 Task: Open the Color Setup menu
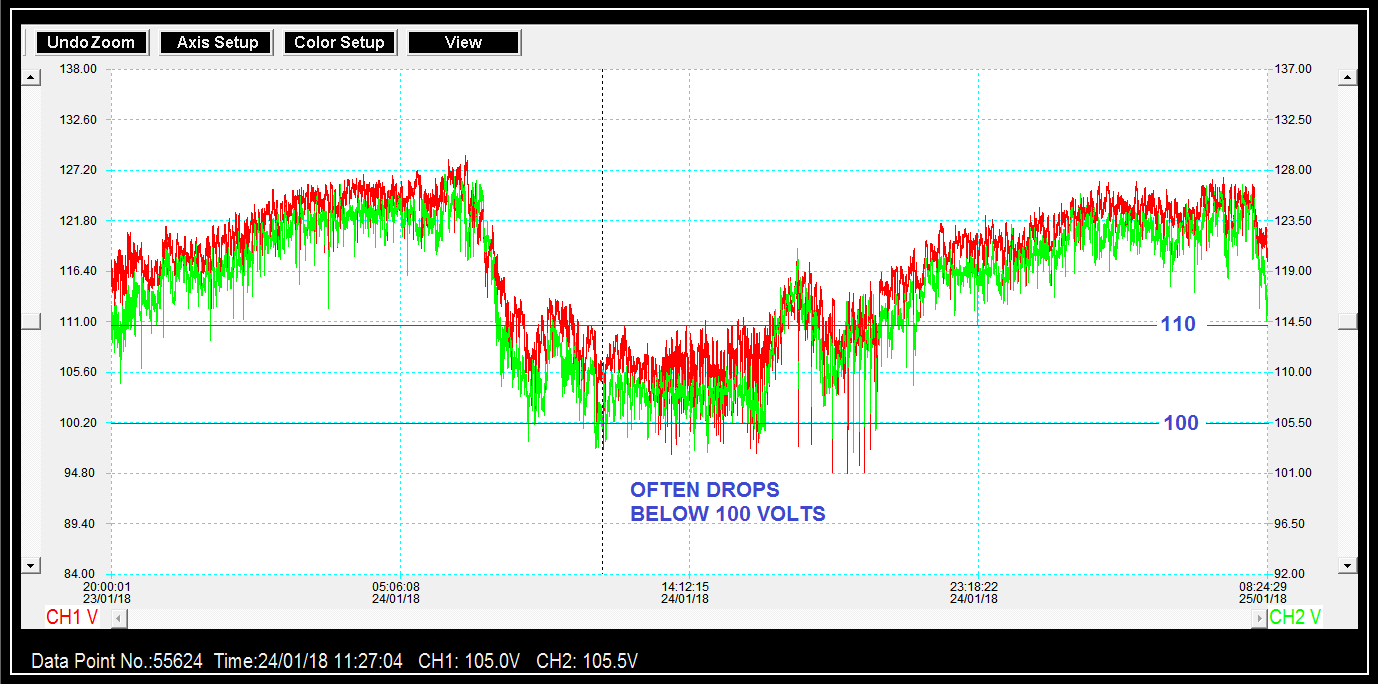[x=339, y=43]
